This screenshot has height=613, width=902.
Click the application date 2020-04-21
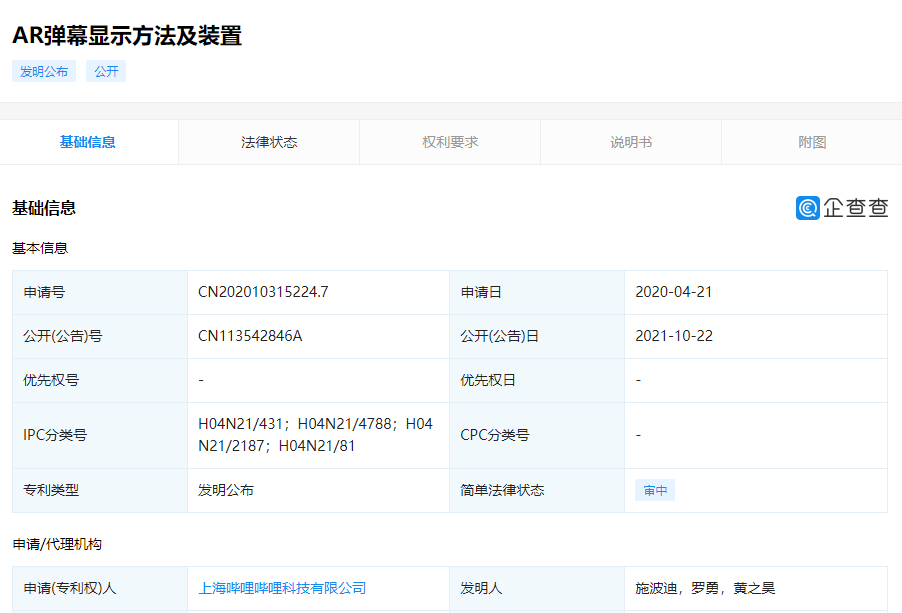[x=674, y=292]
